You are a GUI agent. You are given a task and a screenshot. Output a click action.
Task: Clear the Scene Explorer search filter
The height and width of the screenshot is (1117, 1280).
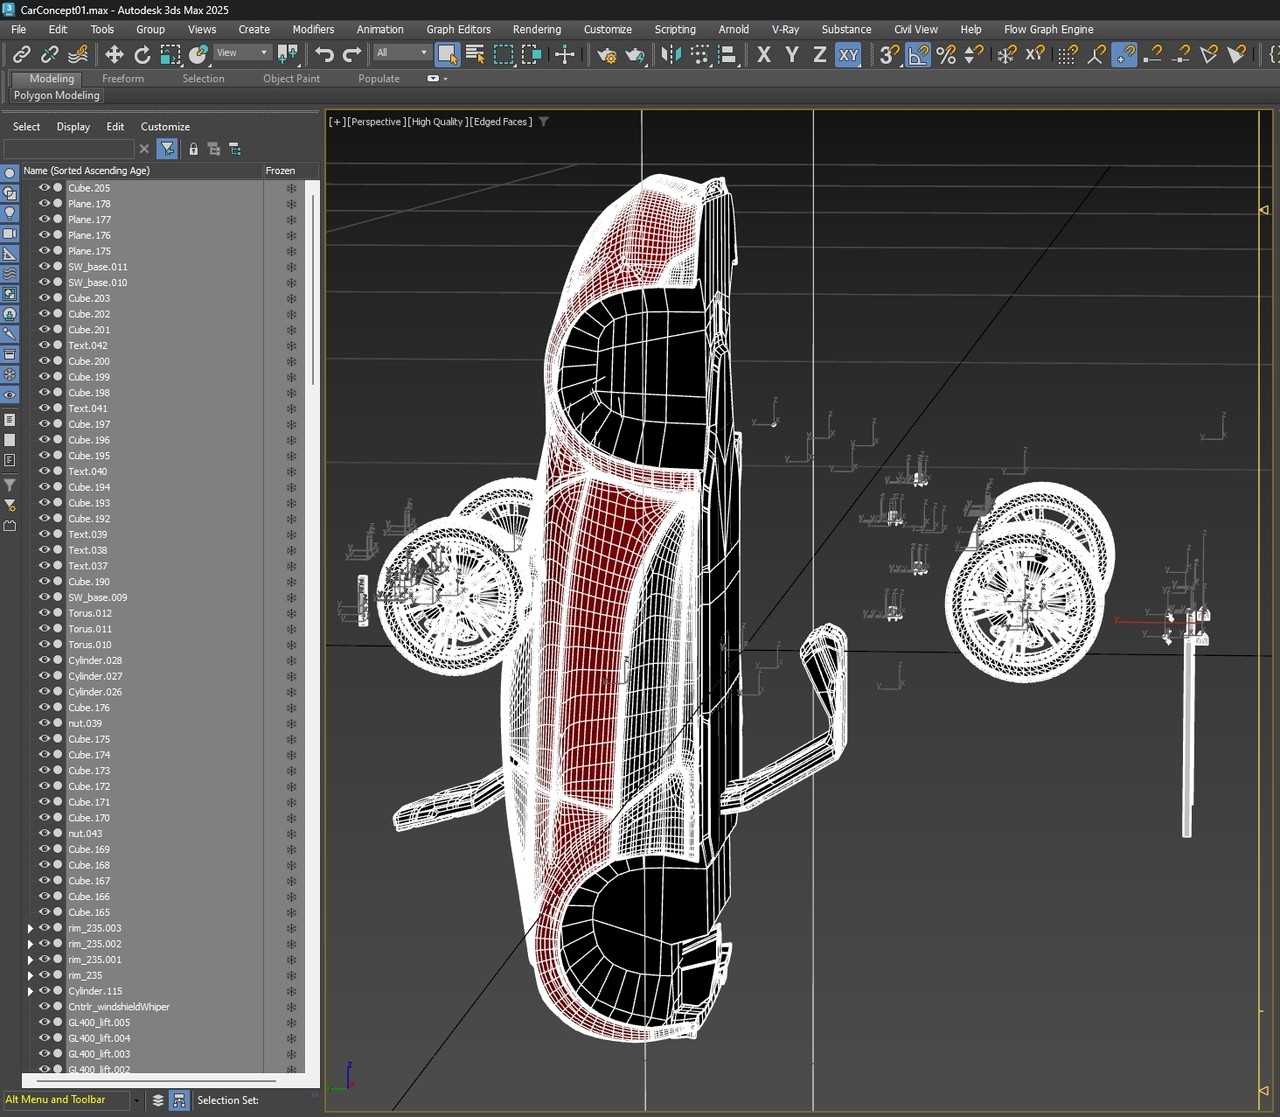tap(144, 149)
